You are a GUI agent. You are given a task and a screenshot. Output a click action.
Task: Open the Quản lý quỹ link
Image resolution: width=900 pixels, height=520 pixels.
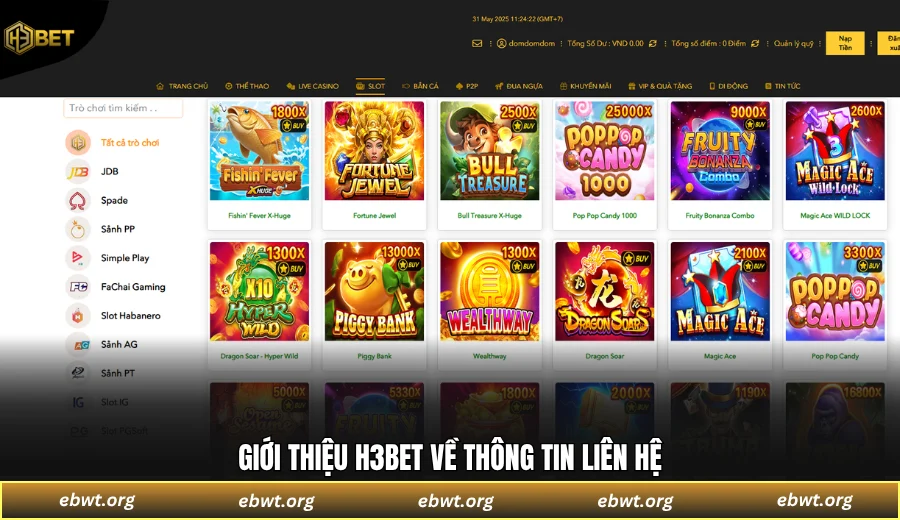793,44
